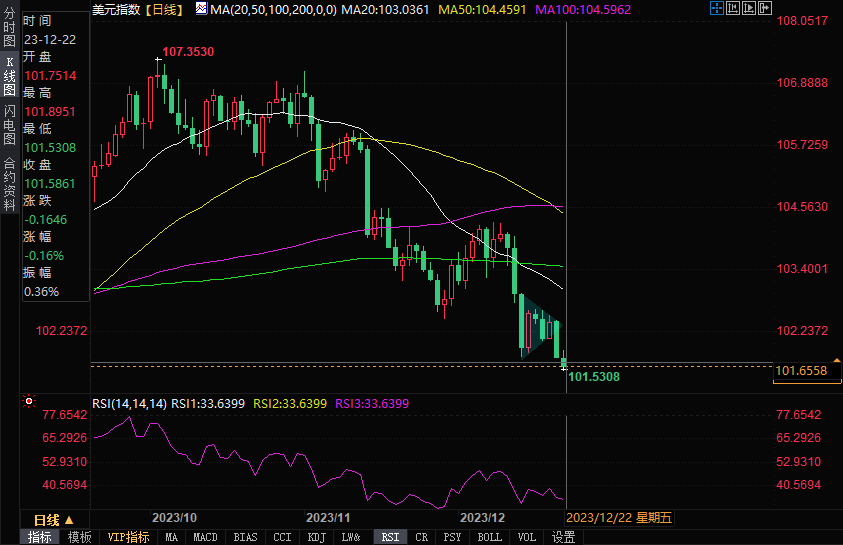Toggle the KDJ indicator
The height and width of the screenshot is (545, 843).
tap(316, 537)
